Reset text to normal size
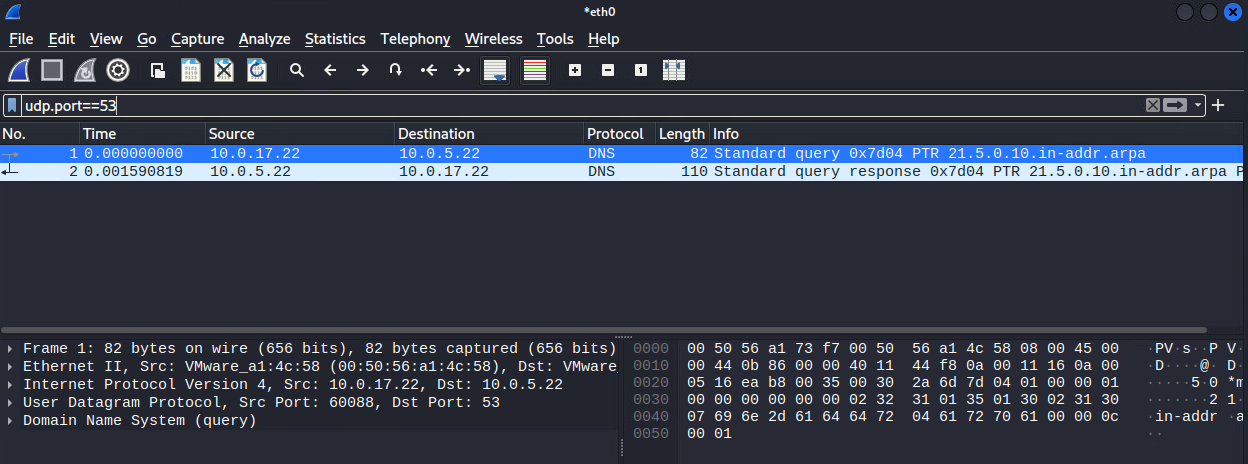The image size is (1248, 464). pyautogui.click(x=641, y=70)
